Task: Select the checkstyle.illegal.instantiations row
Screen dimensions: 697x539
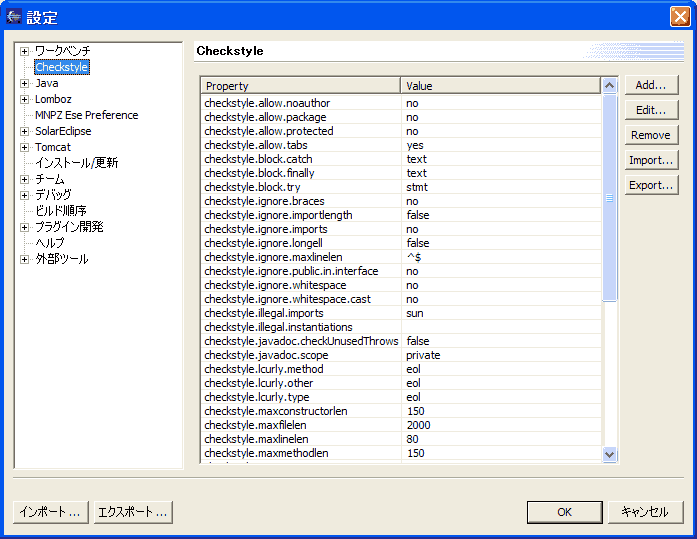Action: [x=401, y=327]
